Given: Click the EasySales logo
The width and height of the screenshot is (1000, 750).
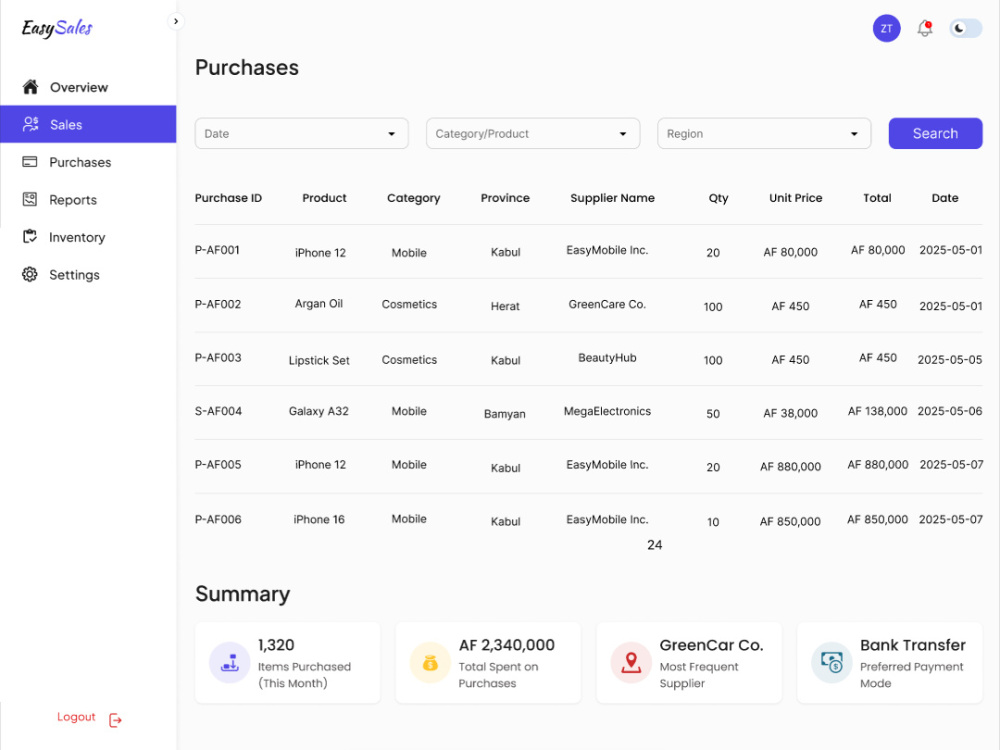Looking at the screenshot, I should [x=57, y=28].
